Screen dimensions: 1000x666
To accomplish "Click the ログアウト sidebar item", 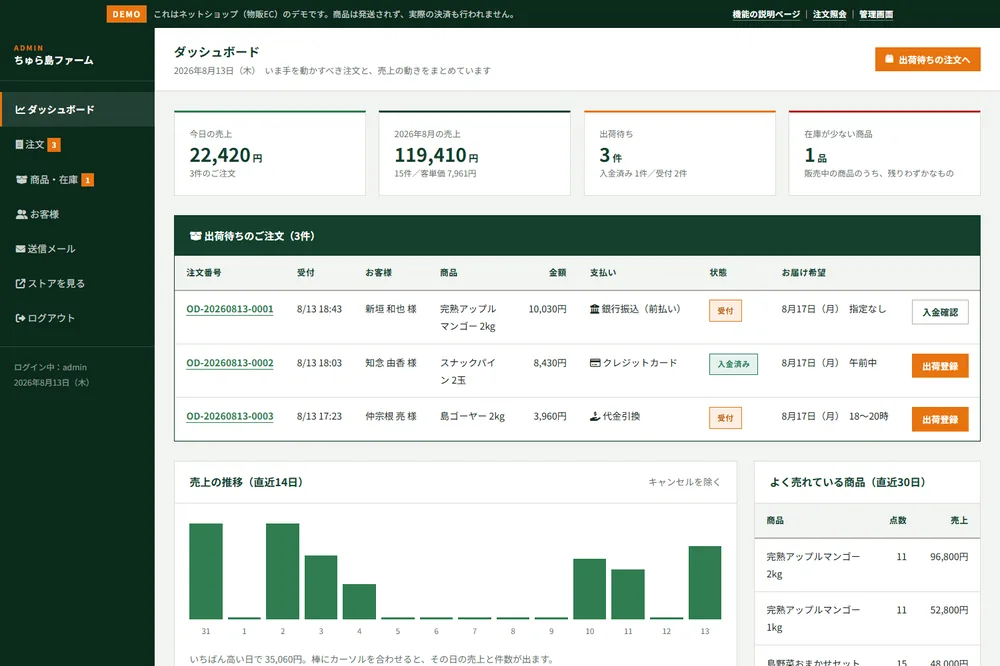I will click(x=77, y=318).
